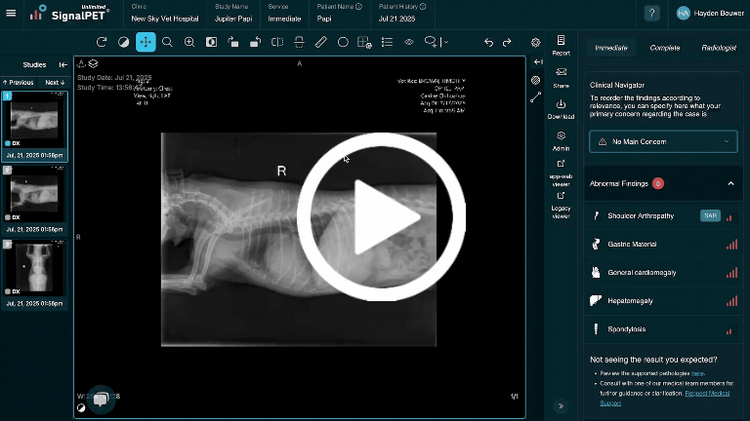Click the reset/refresh rotation icon

101,42
